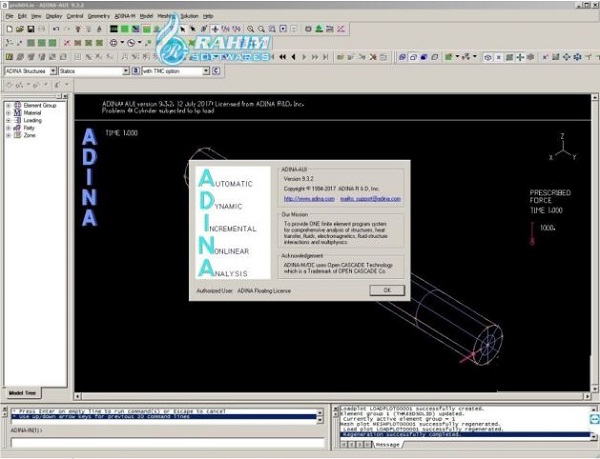Click the Print icon in the top toolbar

click(x=42, y=29)
